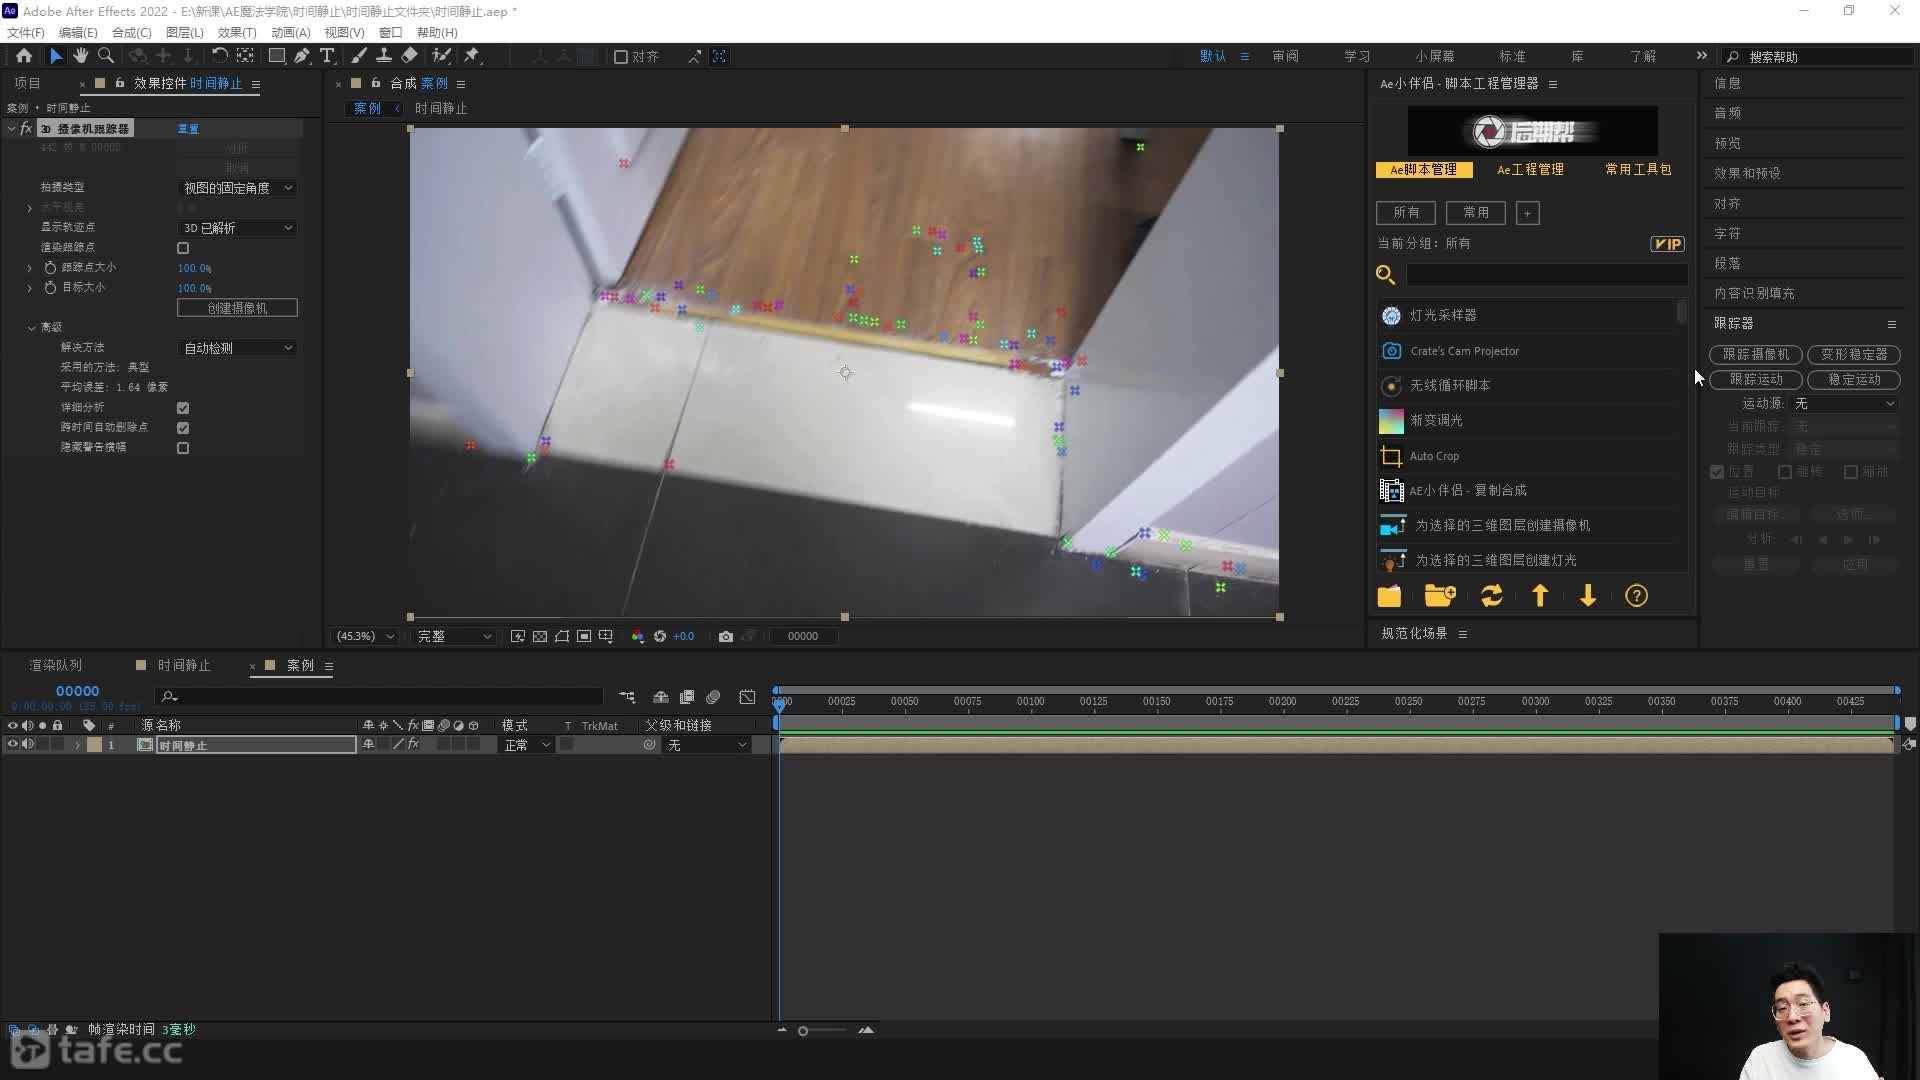Viewport: 1920px width, 1080px height.
Task: Click the 变形稳定器 button
Action: [x=1854, y=355]
